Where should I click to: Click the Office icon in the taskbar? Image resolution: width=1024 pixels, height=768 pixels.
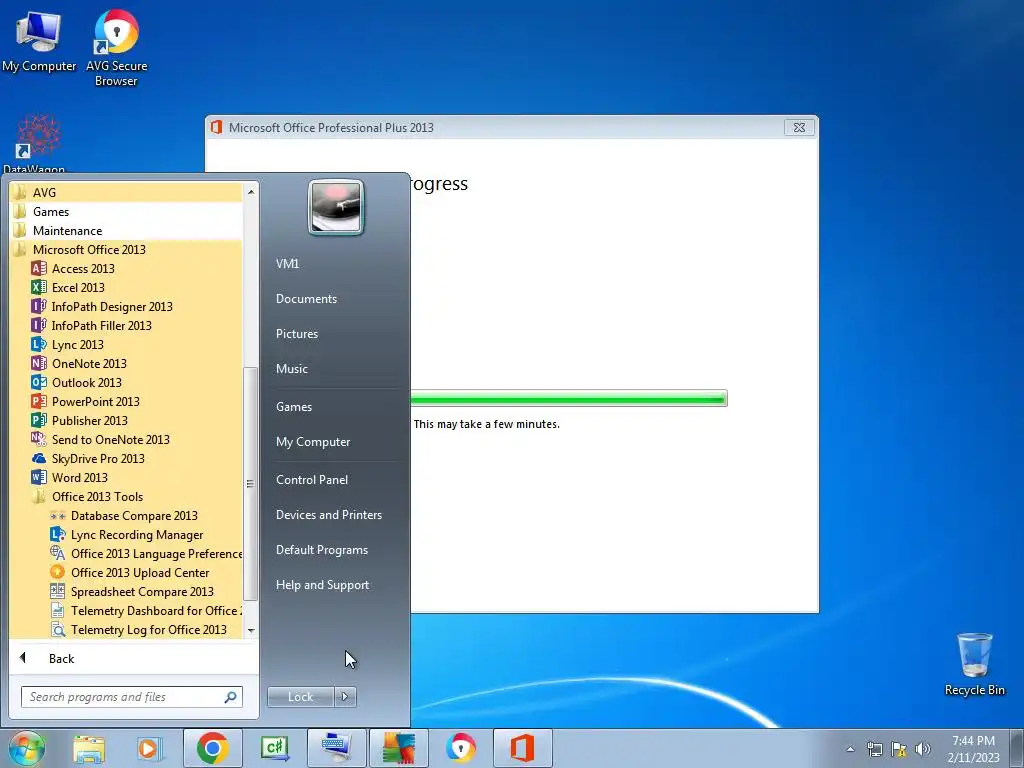[522, 748]
